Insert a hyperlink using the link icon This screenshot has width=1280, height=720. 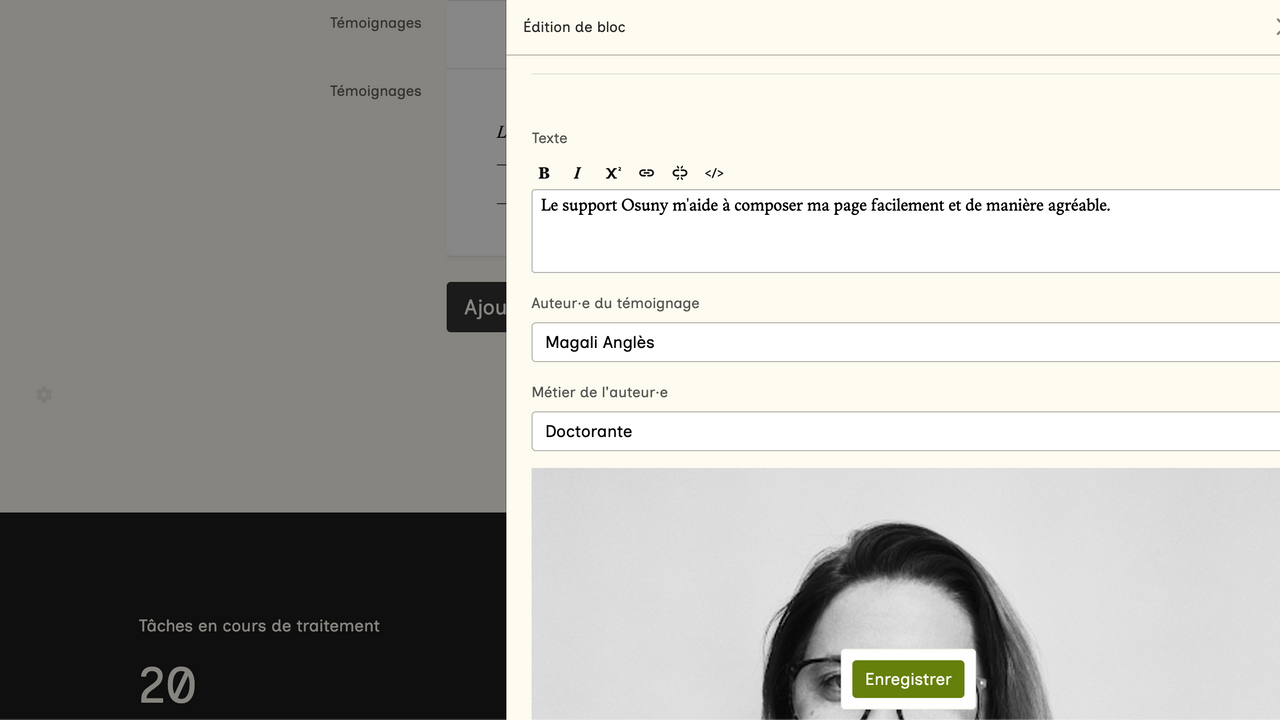(x=646, y=173)
